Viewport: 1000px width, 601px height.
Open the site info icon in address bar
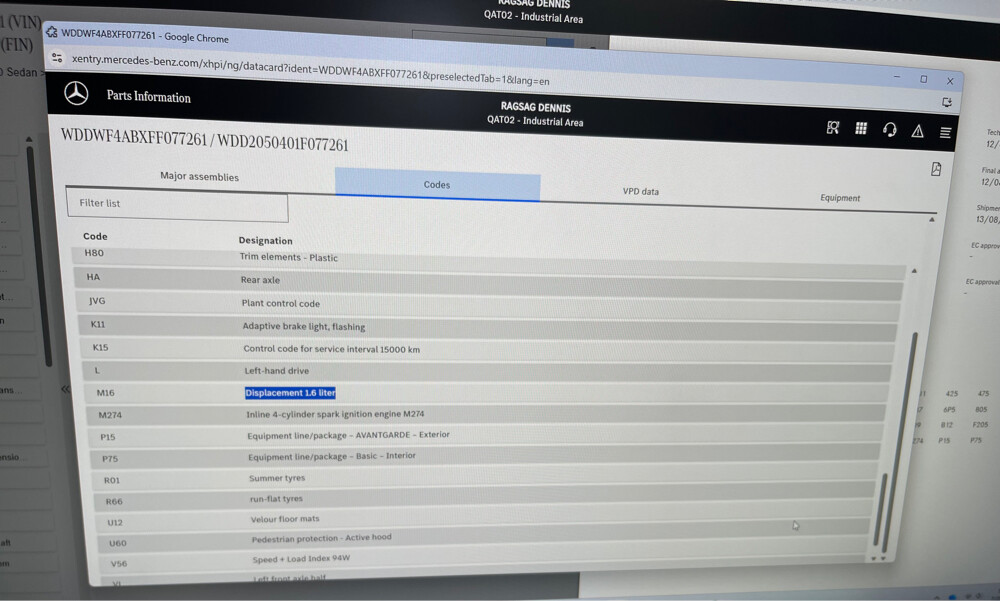point(57,57)
